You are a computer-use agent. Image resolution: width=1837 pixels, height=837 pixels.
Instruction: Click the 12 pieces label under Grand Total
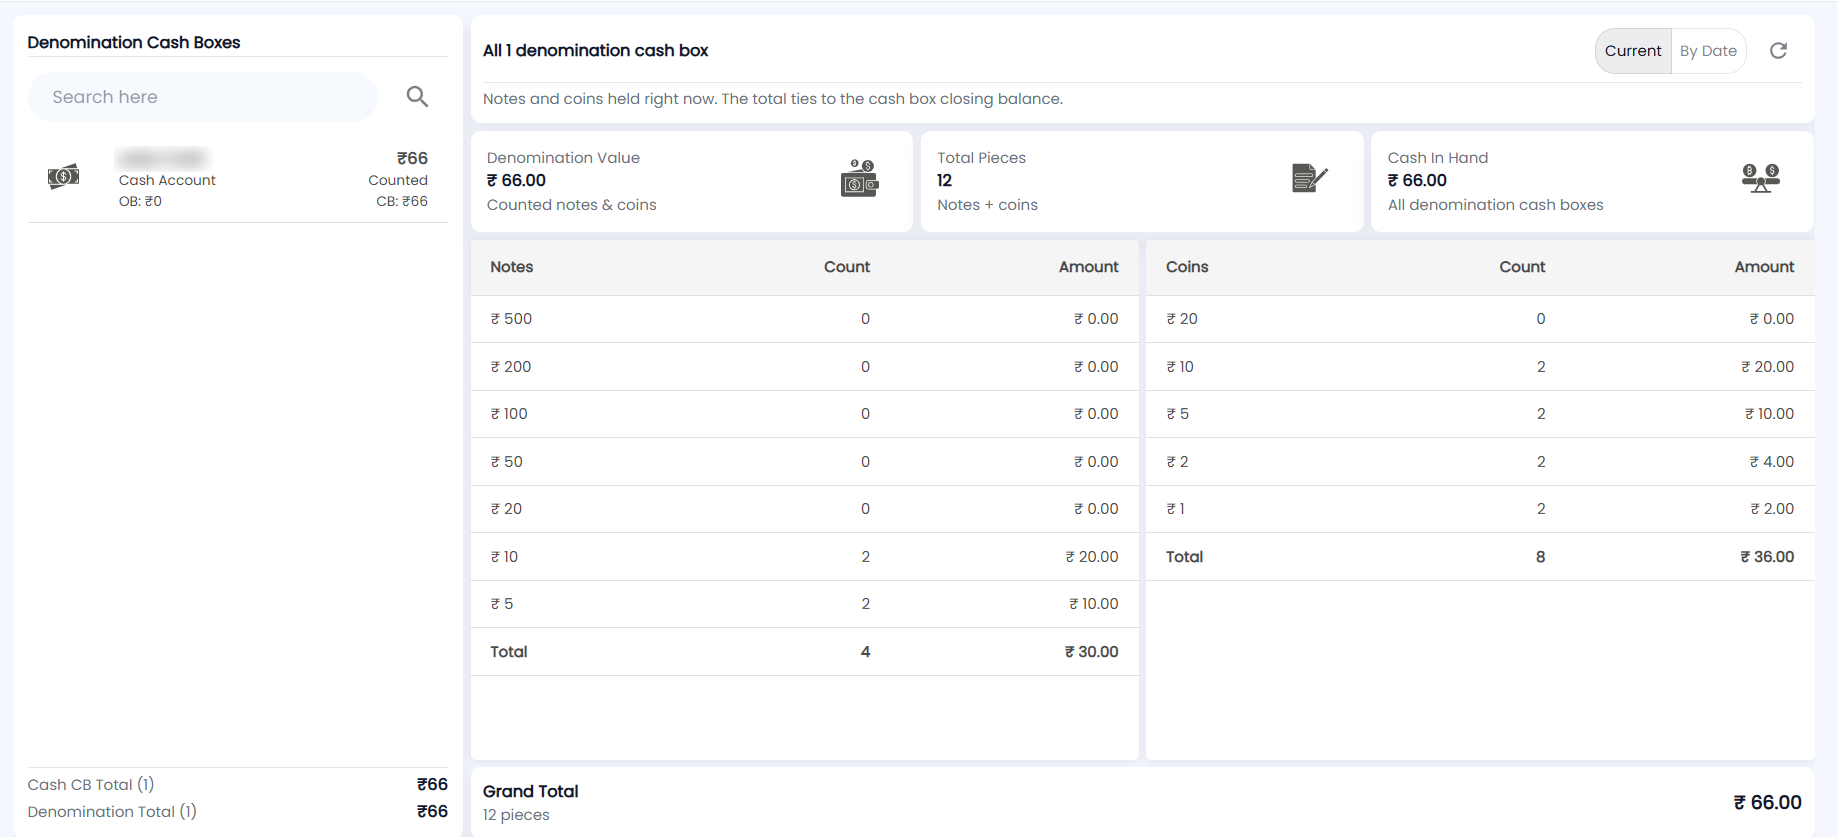click(516, 815)
